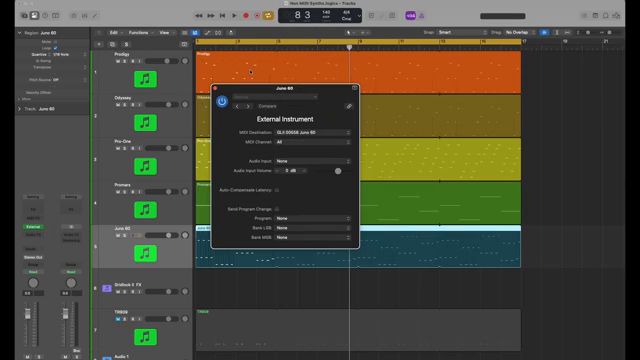Enable the Capture Recording button
The height and width of the screenshot is (360, 640).
point(257,16)
